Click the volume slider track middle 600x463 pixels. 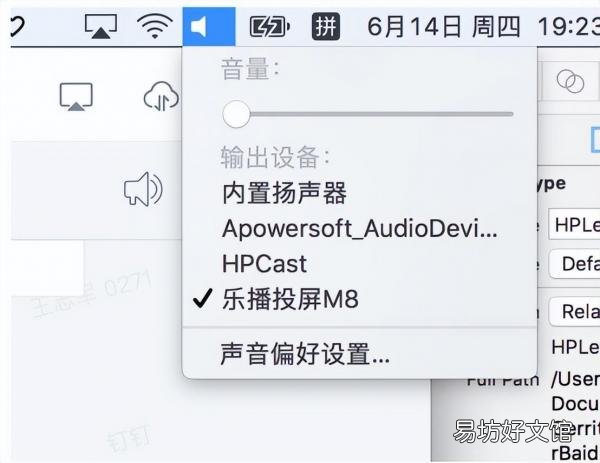click(x=368, y=114)
